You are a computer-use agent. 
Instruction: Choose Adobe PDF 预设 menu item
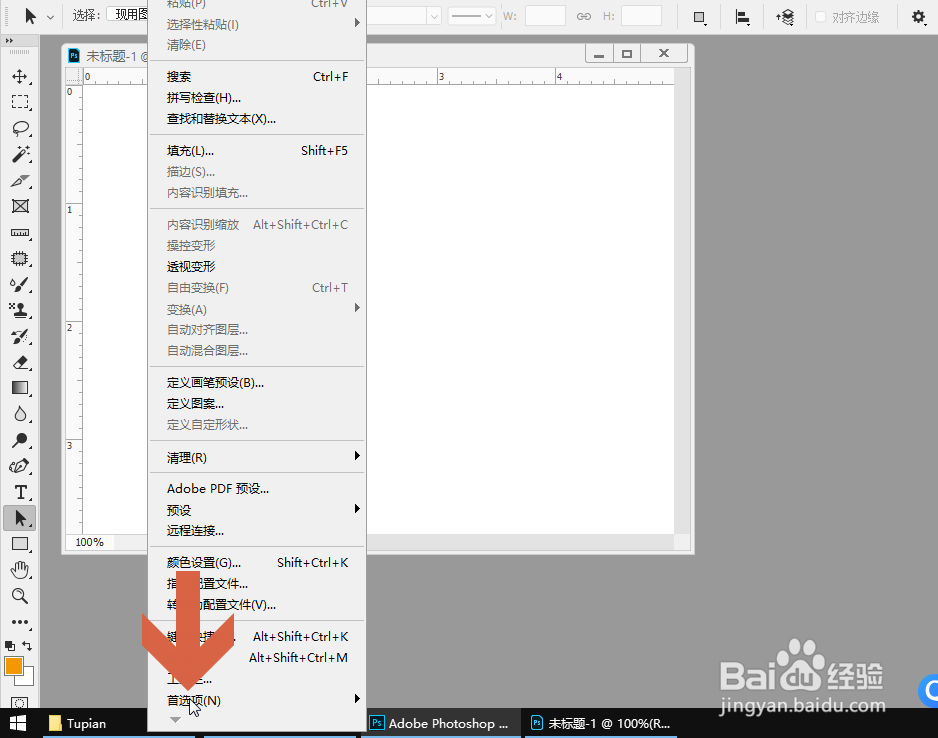coord(257,489)
